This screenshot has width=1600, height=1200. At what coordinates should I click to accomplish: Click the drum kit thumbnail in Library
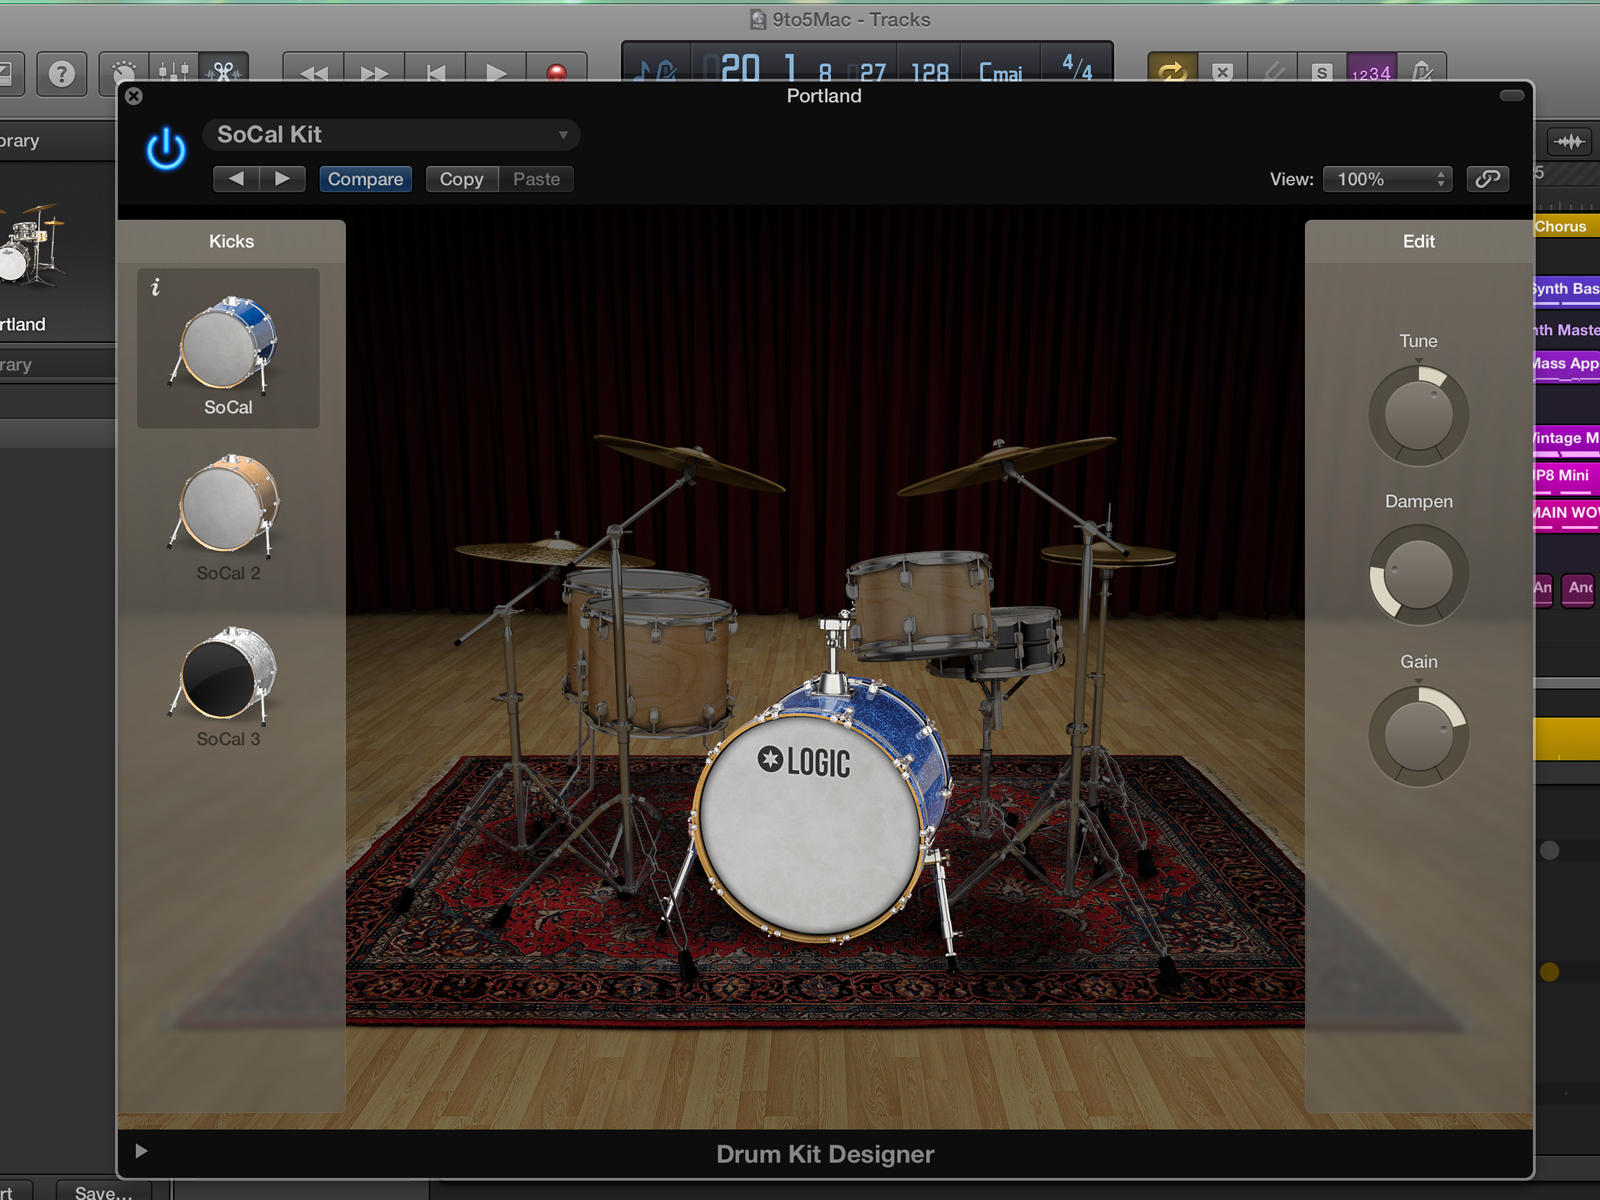tap(32, 246)
